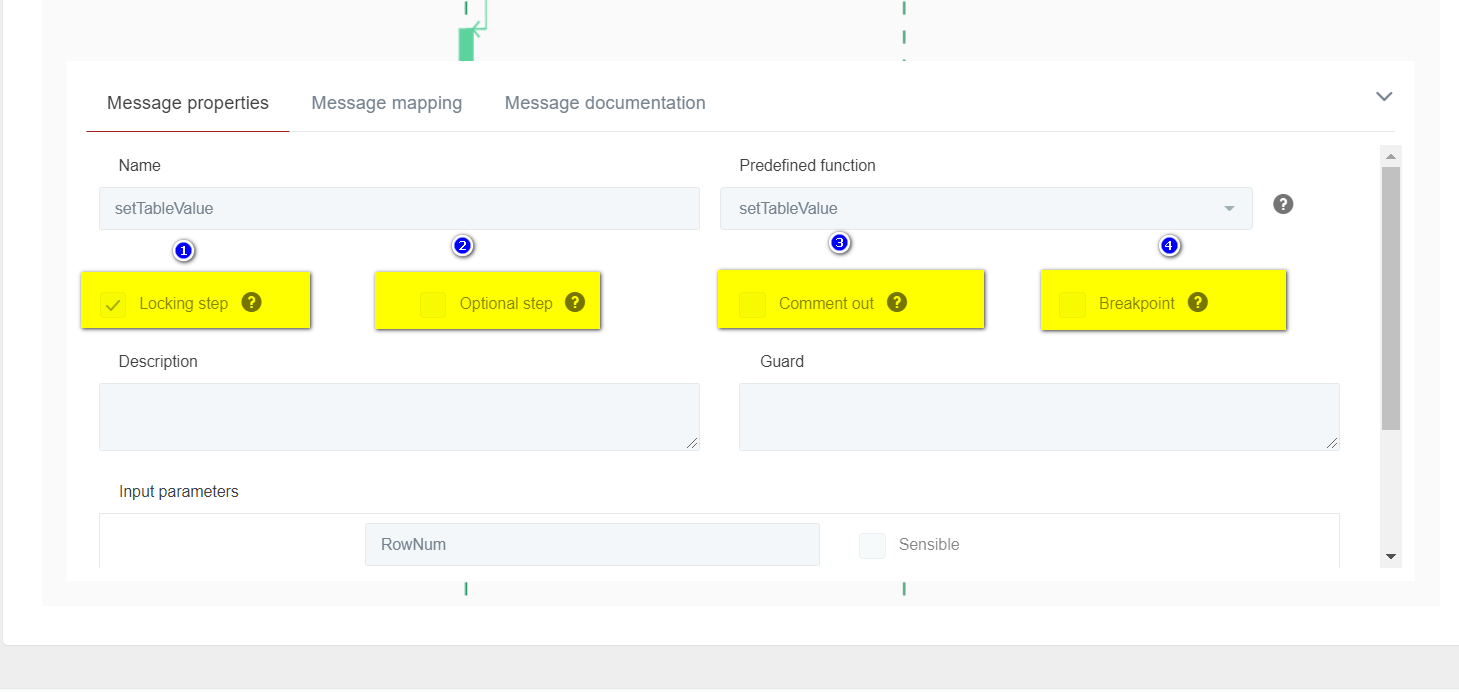The width and height of the screenshot is (1459, 692).
Task: Uncheck the Locking step checkbox
Action: (114, 304)
